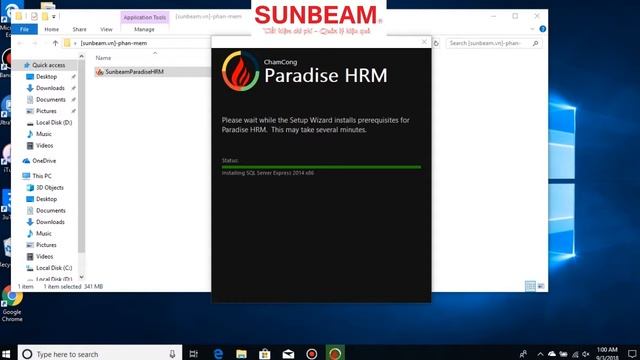Open the Explorer Help question mark icon
Image resolution: width=640 pixels, height=360 pixels.
[542, 29]
